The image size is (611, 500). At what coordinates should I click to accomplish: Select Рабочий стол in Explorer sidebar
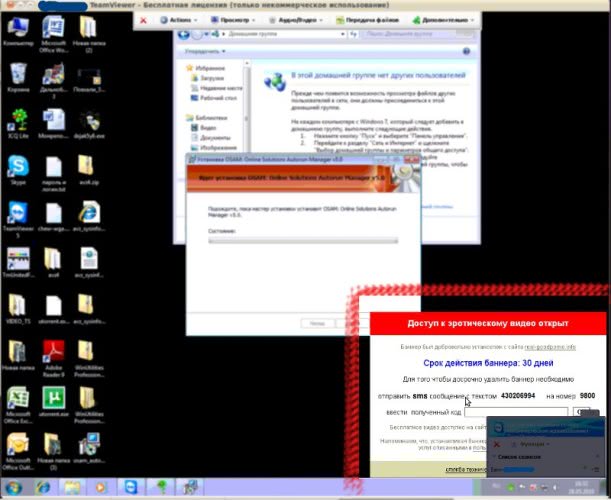pyautogui.click(x=214, y=98)
